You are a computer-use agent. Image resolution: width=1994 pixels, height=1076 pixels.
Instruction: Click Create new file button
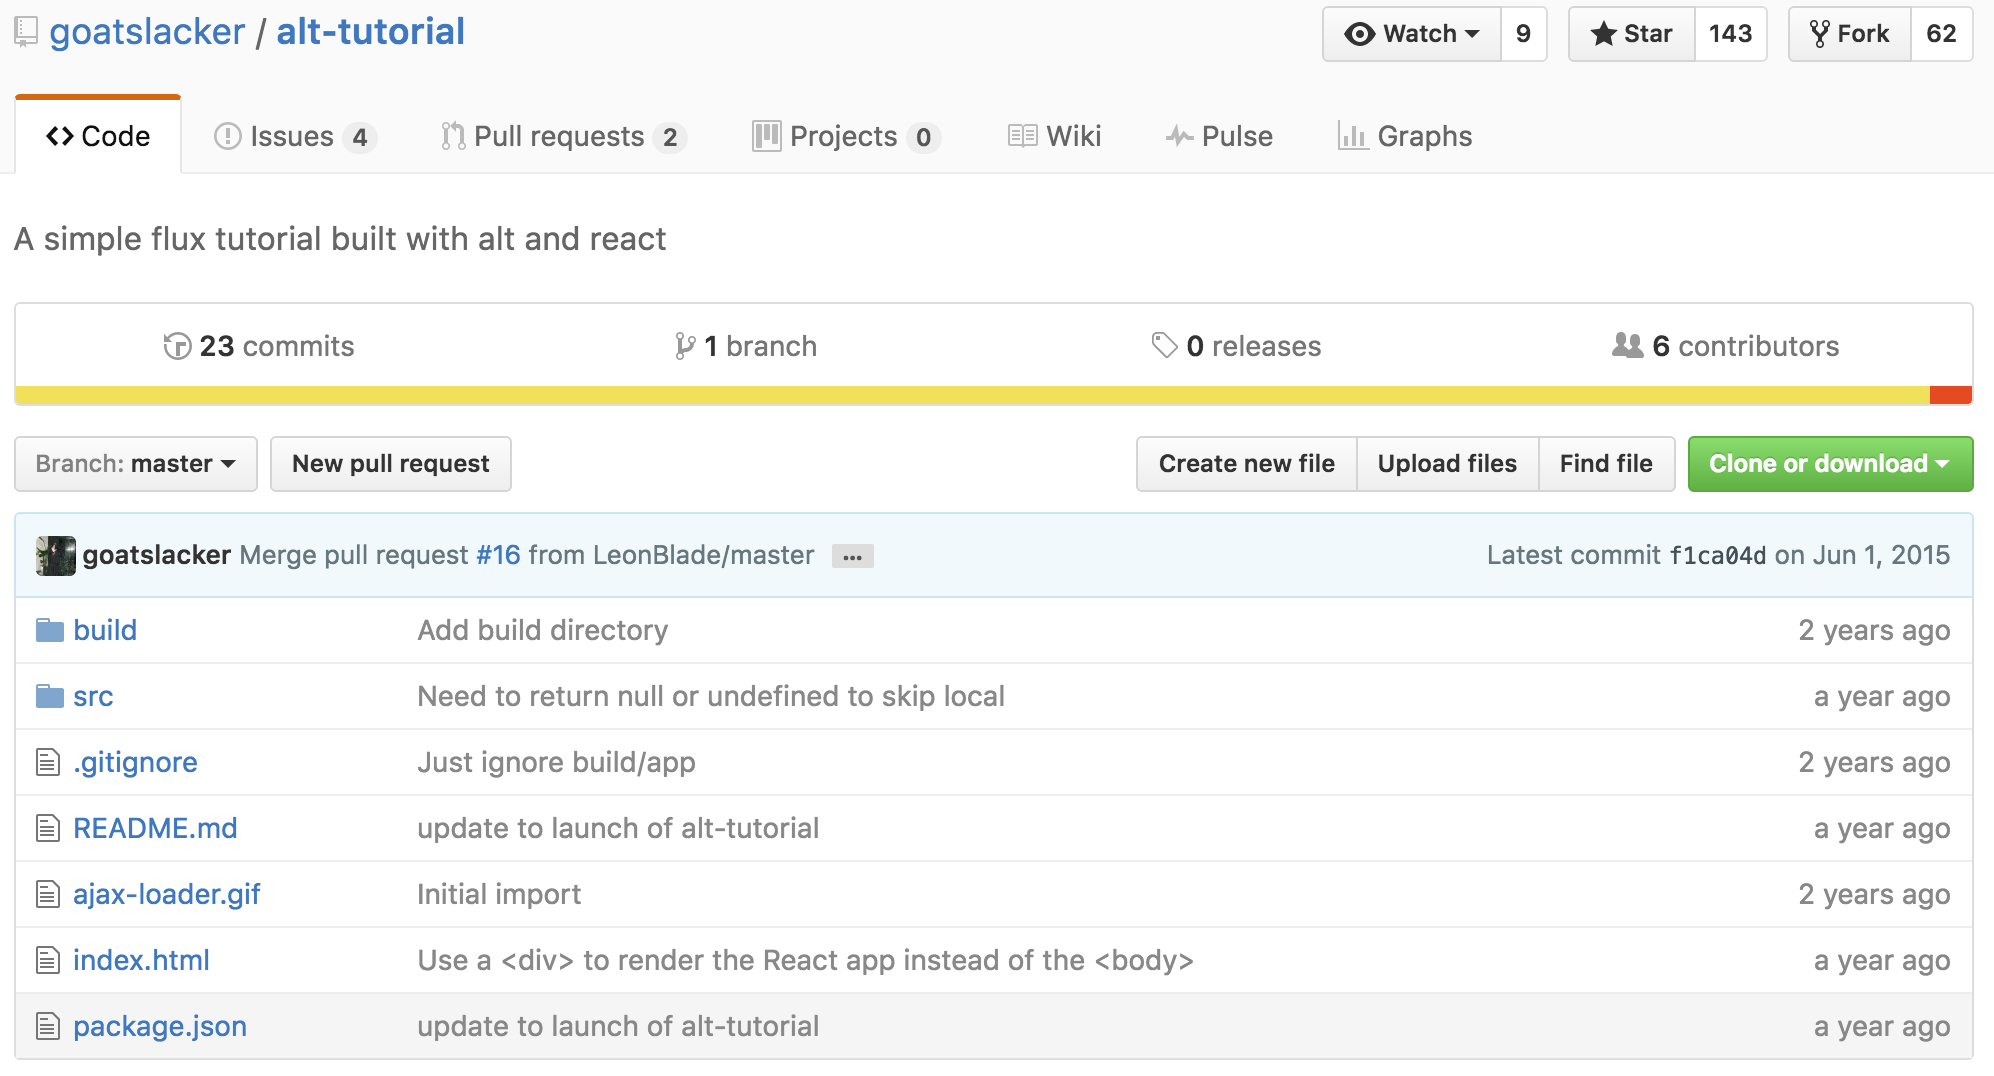coord(1247,464)
